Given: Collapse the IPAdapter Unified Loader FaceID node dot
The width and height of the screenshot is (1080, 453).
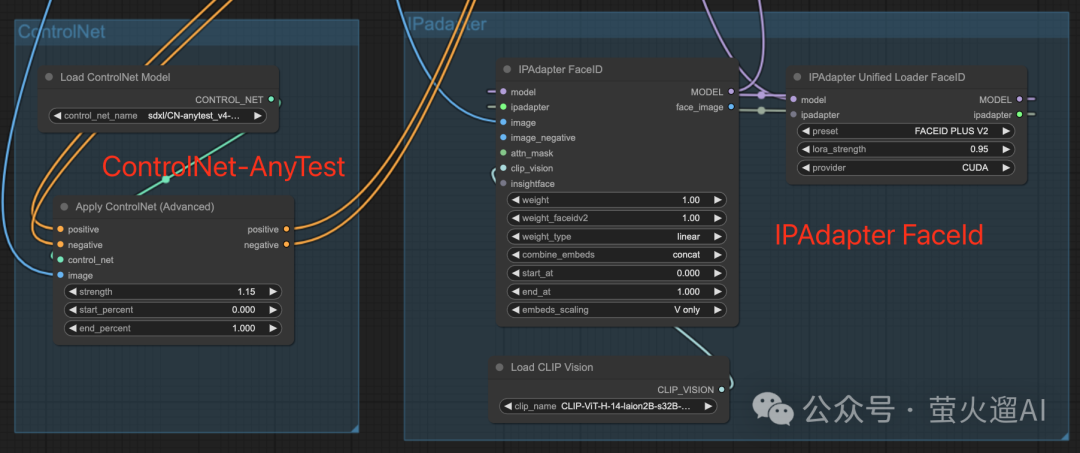Looking at the screenshot, I should (798, 77).
